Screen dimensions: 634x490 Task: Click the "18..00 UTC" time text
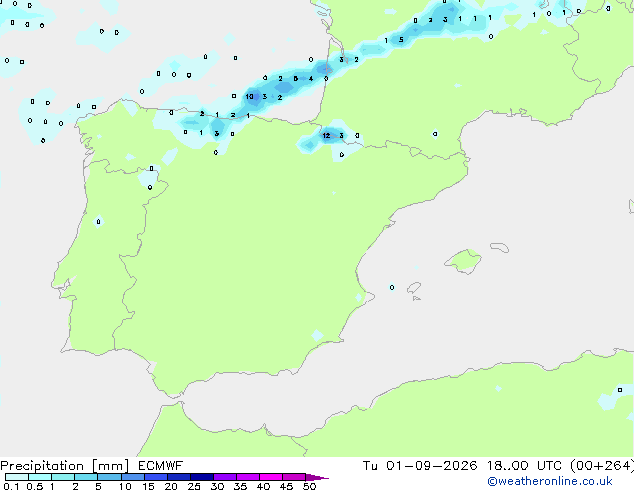[x=524, y=465]
